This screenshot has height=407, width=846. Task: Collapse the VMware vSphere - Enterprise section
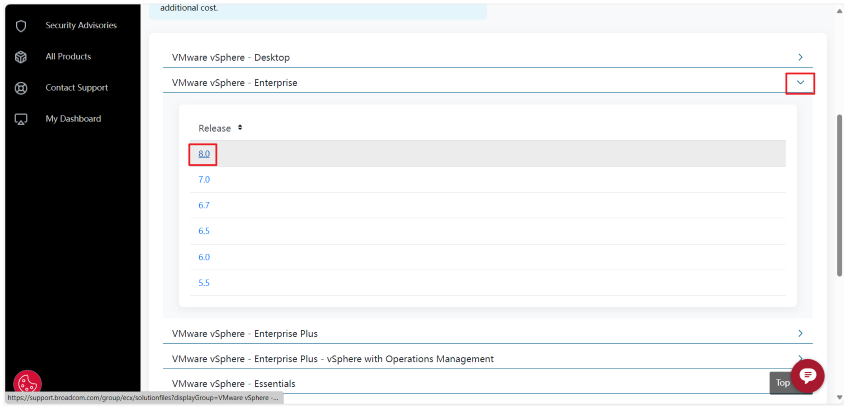coord(800,83)
